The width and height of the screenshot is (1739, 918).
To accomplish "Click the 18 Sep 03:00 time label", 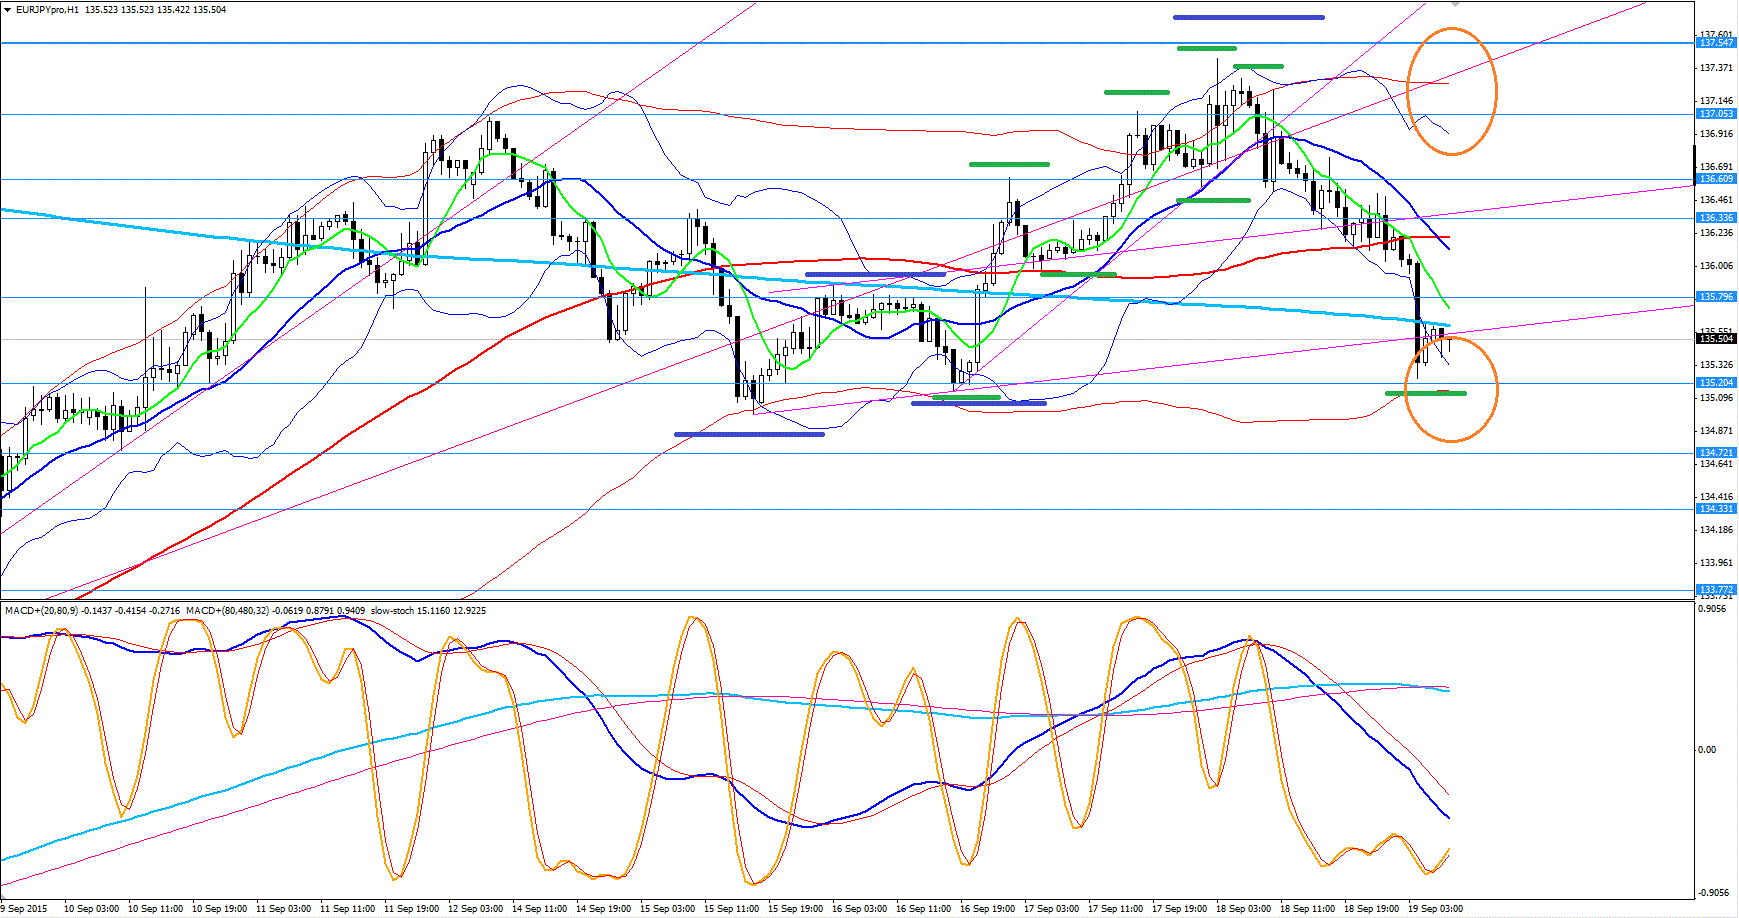I will coord(1243,909).
